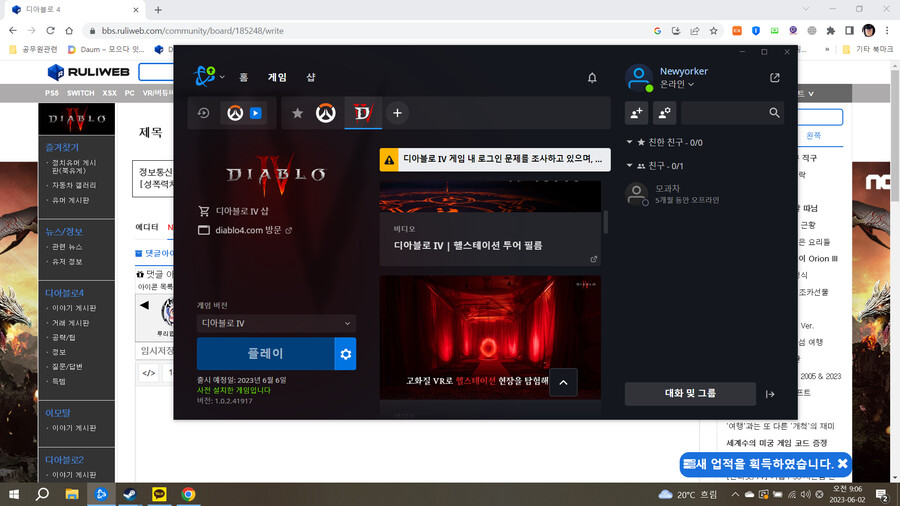
Task: Click the Newyorker profile avatar
Action: [638, 77]
